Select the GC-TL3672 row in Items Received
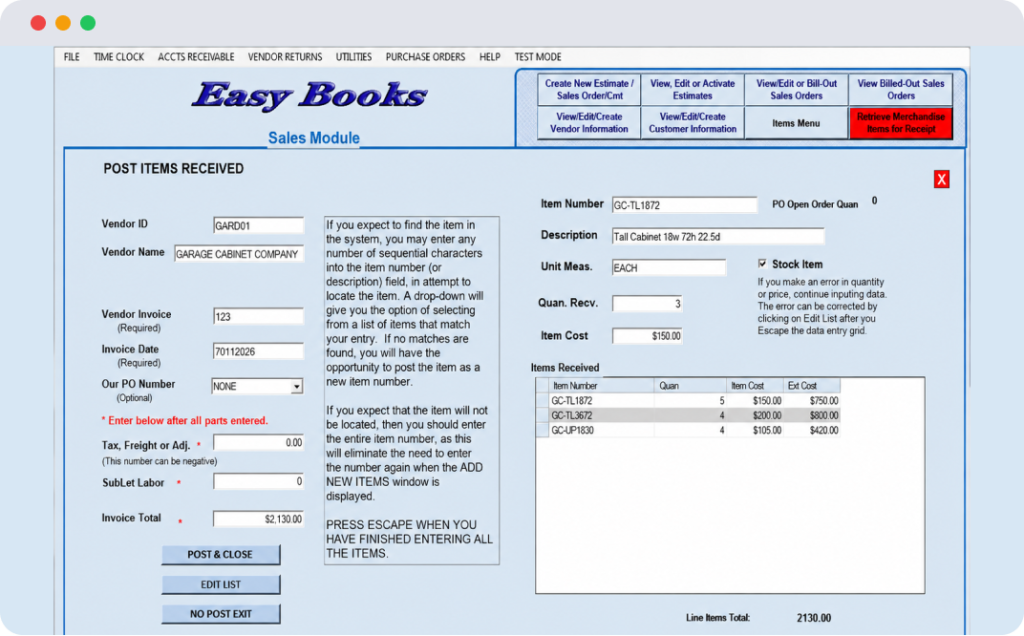The image size is (1024, 636). coord(688,415)
